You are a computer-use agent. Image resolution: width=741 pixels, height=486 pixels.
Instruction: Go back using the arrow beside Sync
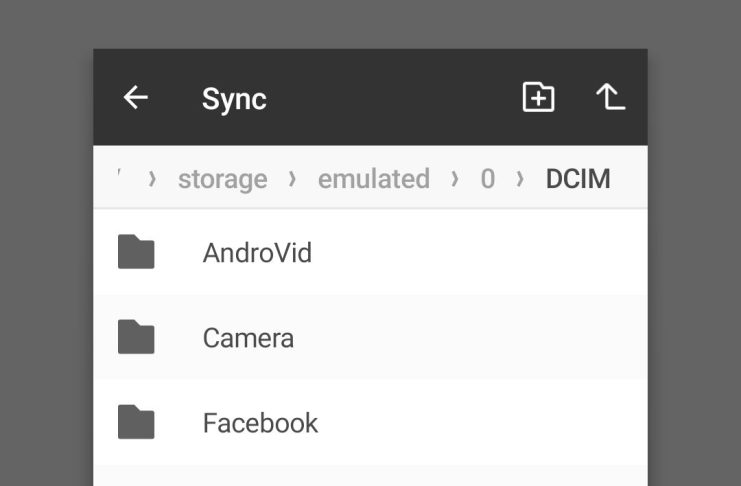point(136,98)
